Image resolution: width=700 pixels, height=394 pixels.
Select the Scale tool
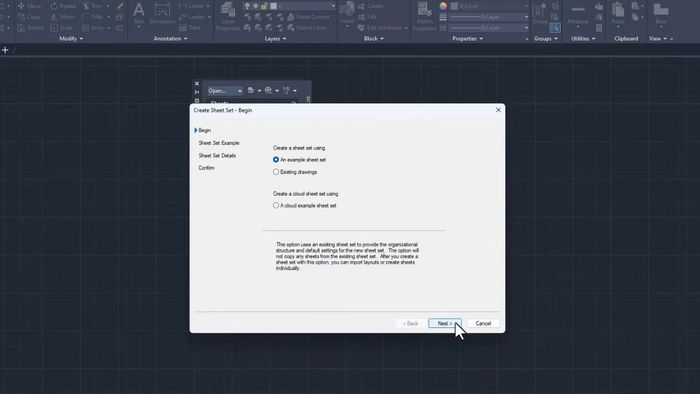(62, 28)
